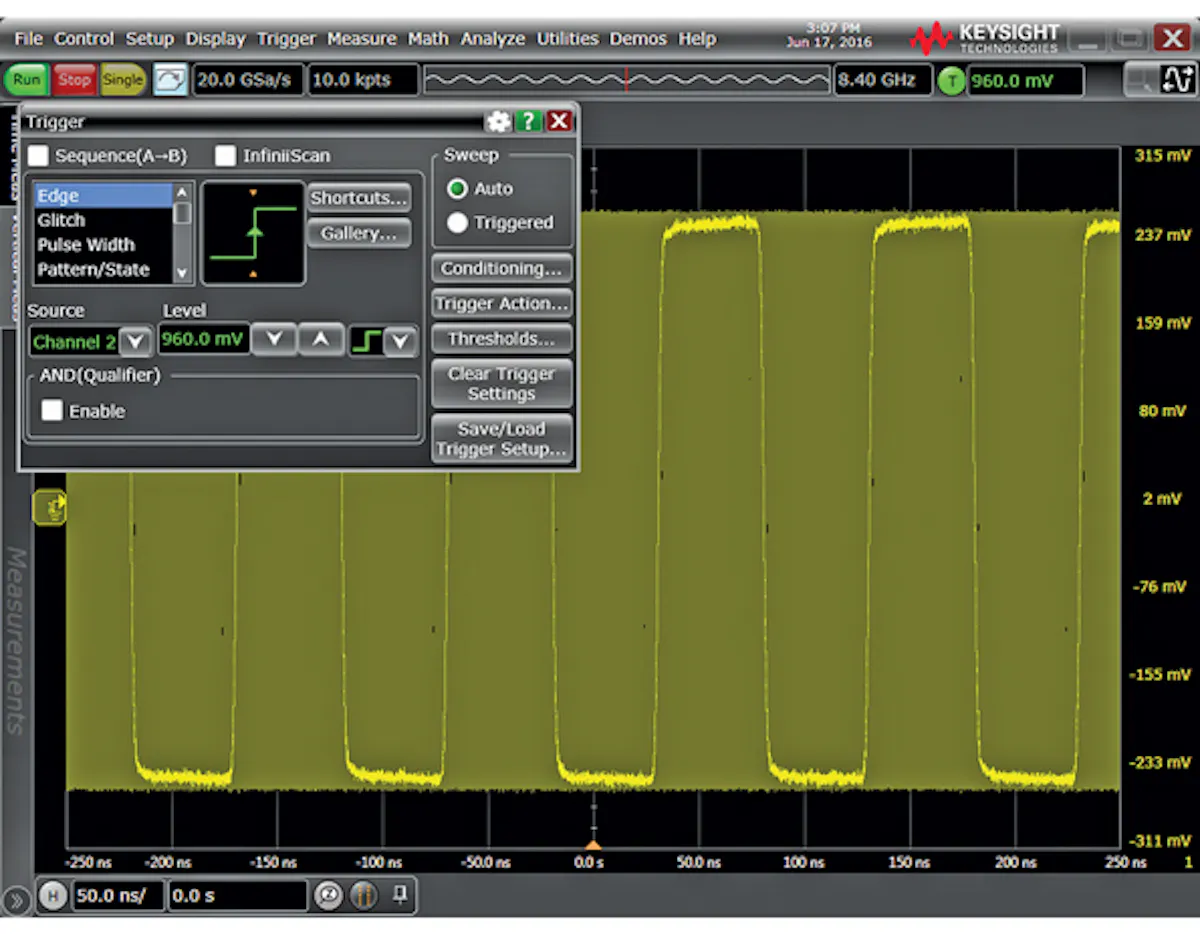This screenshot has width=1200, height=934.
Task: Click the trigger type list down arrow
Action: click(x=182, y=272)
